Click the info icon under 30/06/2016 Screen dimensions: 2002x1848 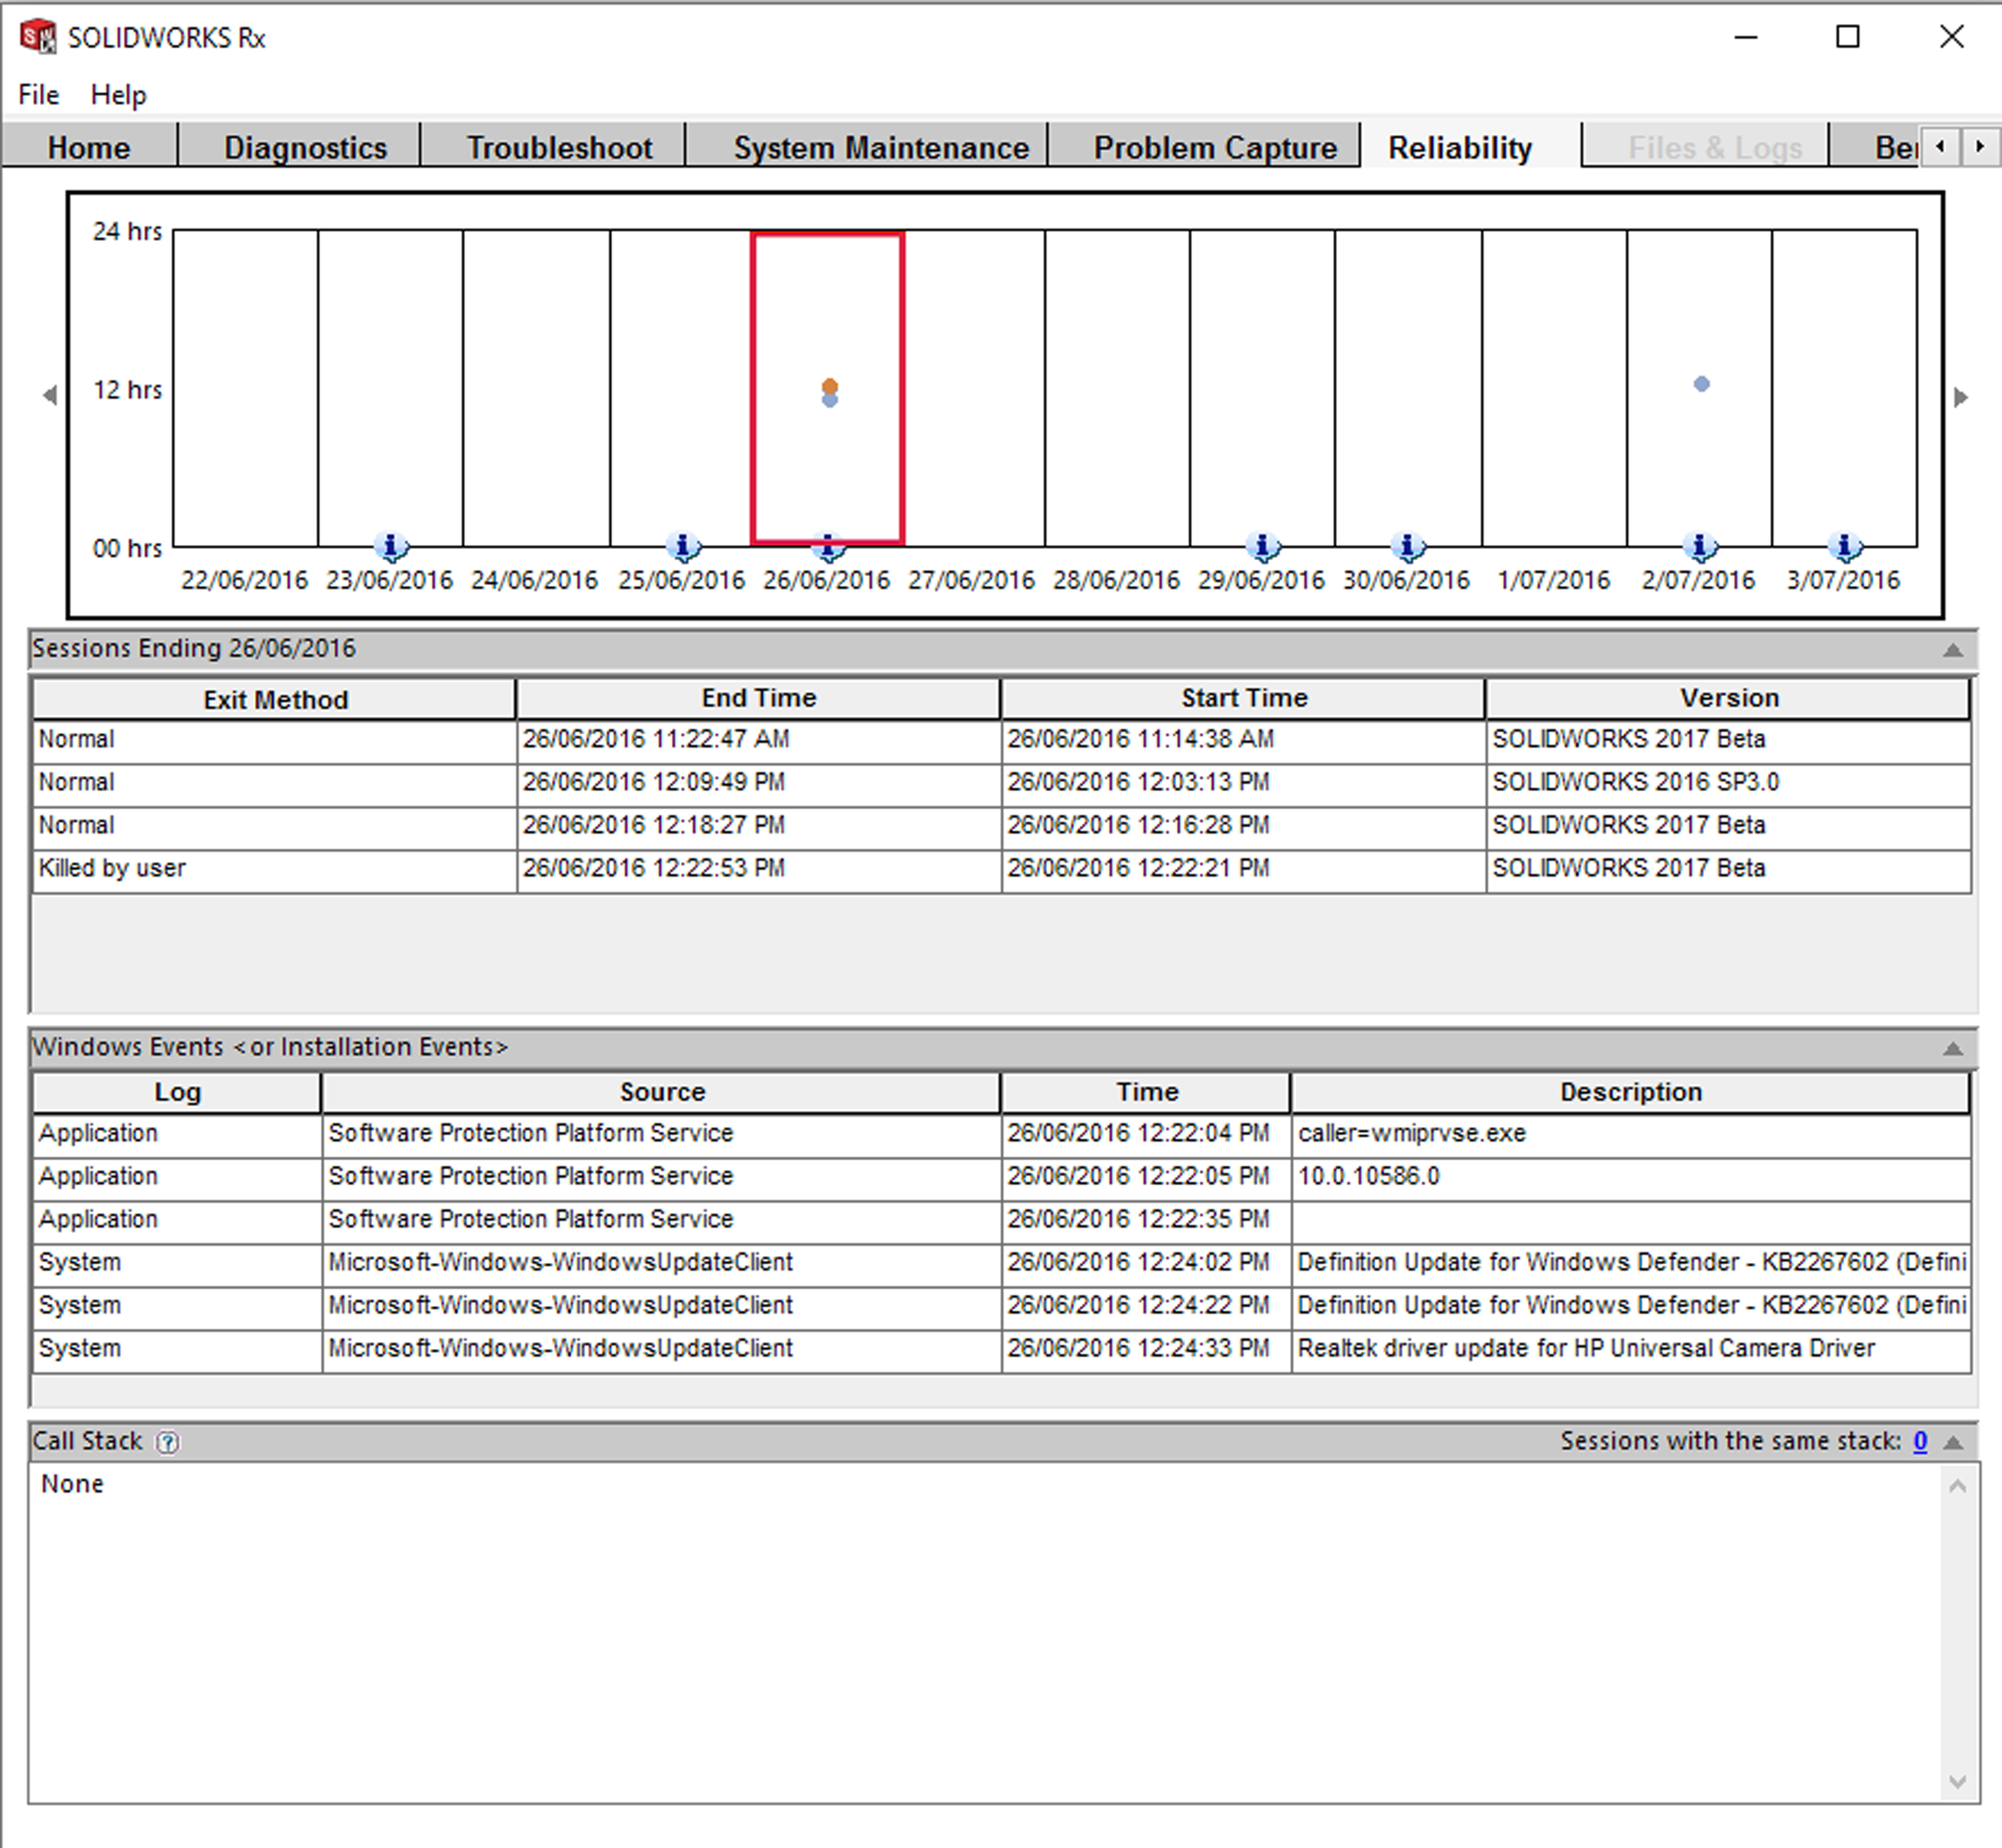(x=1408, y=546)
